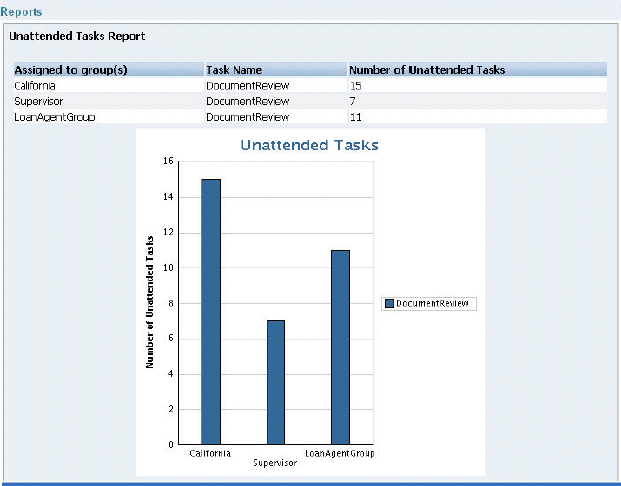Click the Supervisor x-axis label
The height and width of the screenshot is (486, 621).
275,463
